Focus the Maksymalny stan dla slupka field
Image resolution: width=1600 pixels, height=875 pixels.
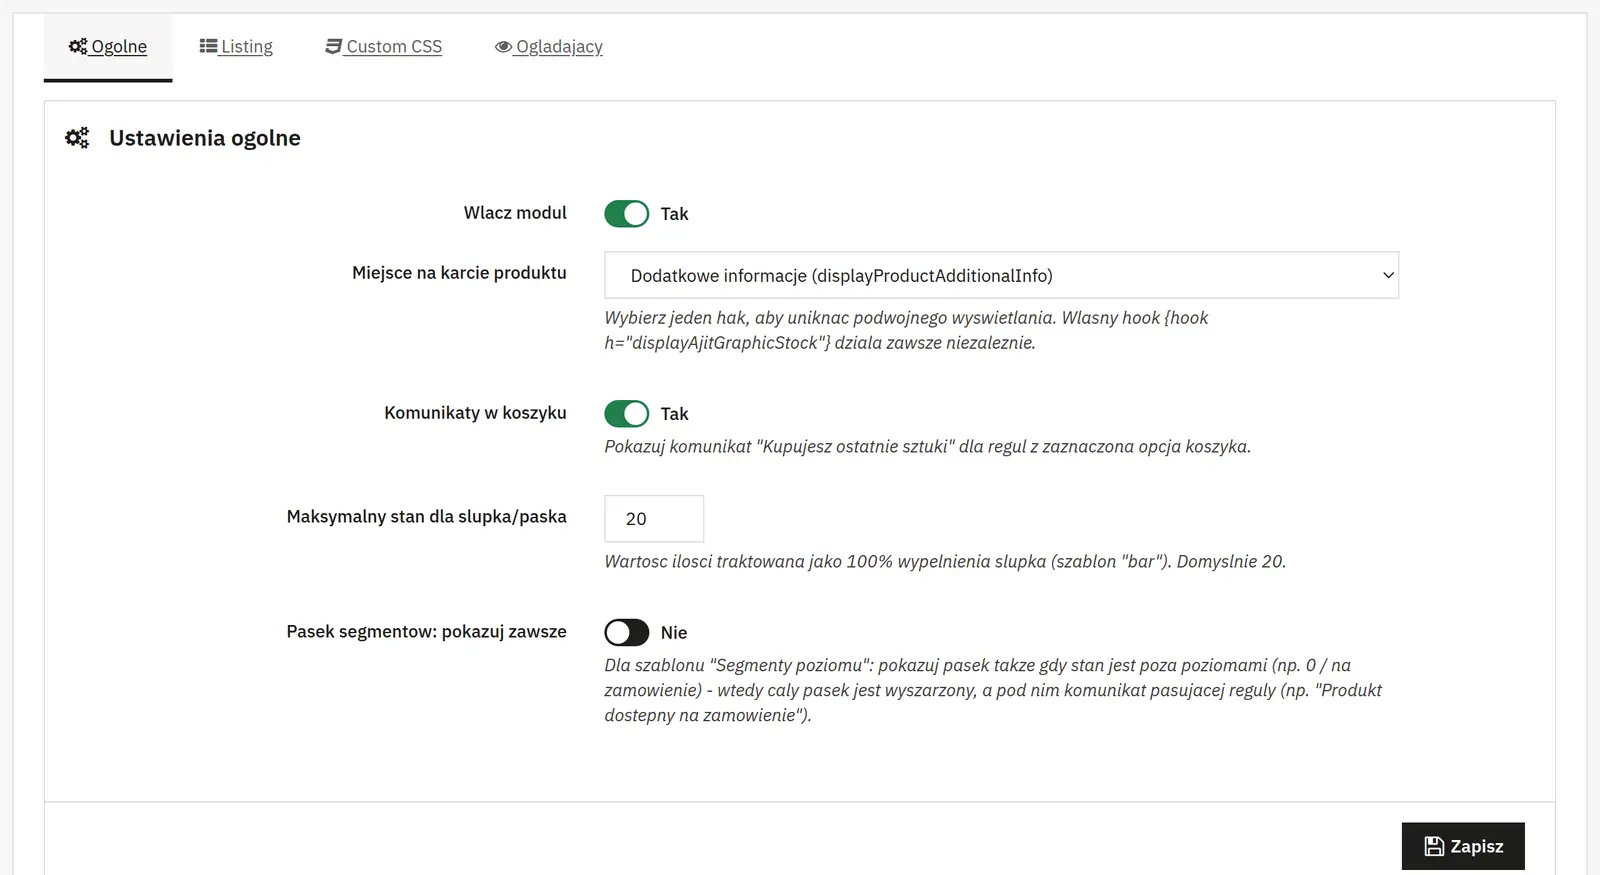654,518
